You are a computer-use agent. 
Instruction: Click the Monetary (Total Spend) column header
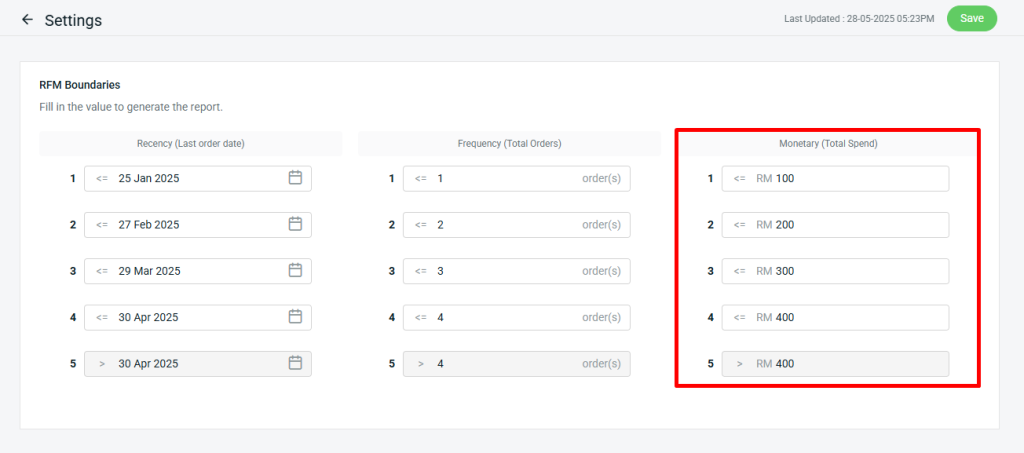[x=827, y=144]
